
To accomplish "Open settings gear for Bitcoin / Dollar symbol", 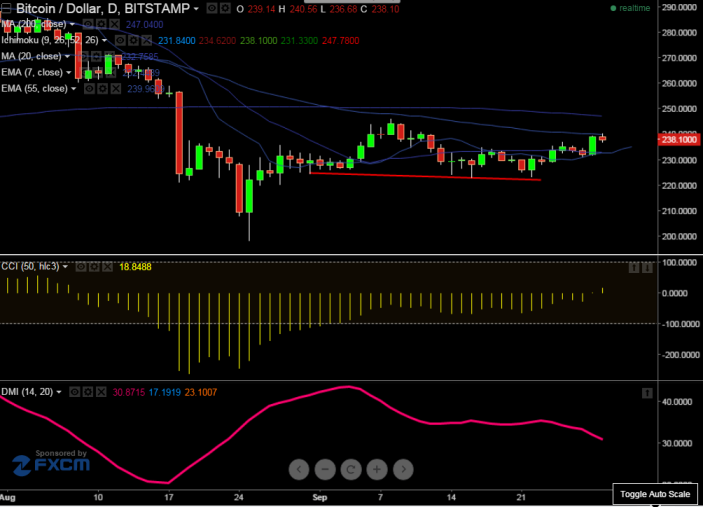I will [225, 8].
